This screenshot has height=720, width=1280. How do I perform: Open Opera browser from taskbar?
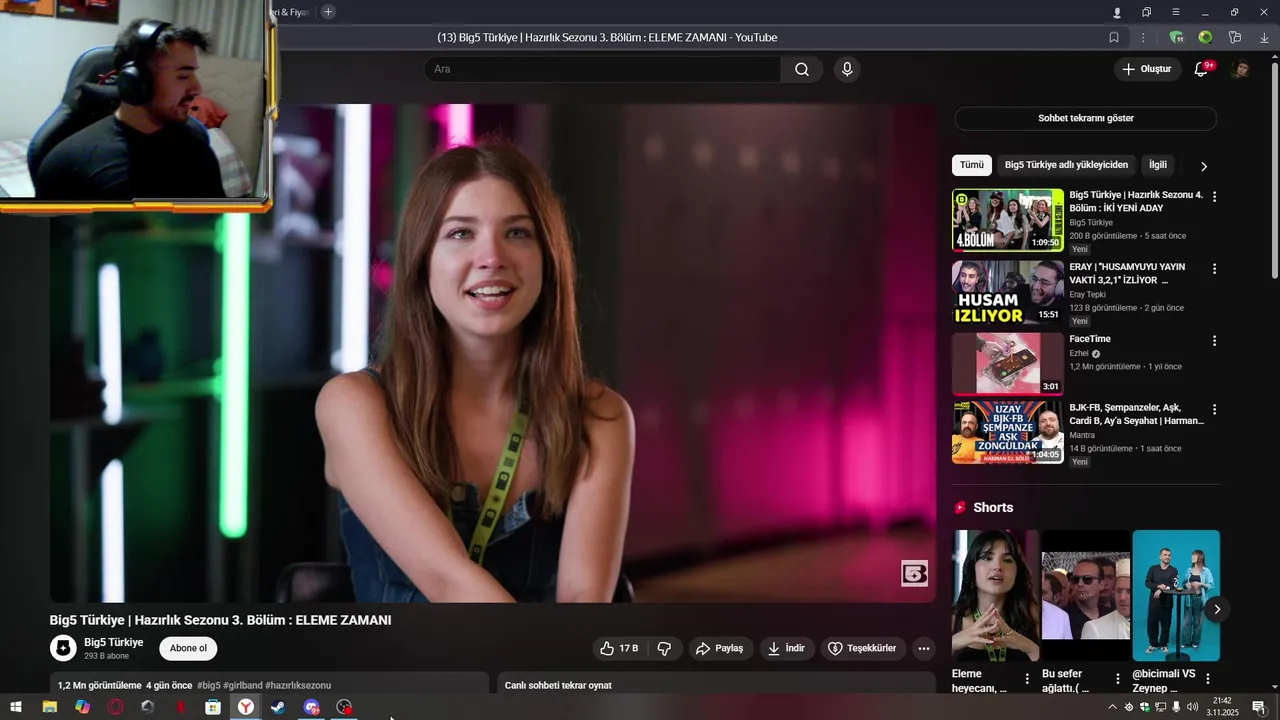tap(115, 707)
